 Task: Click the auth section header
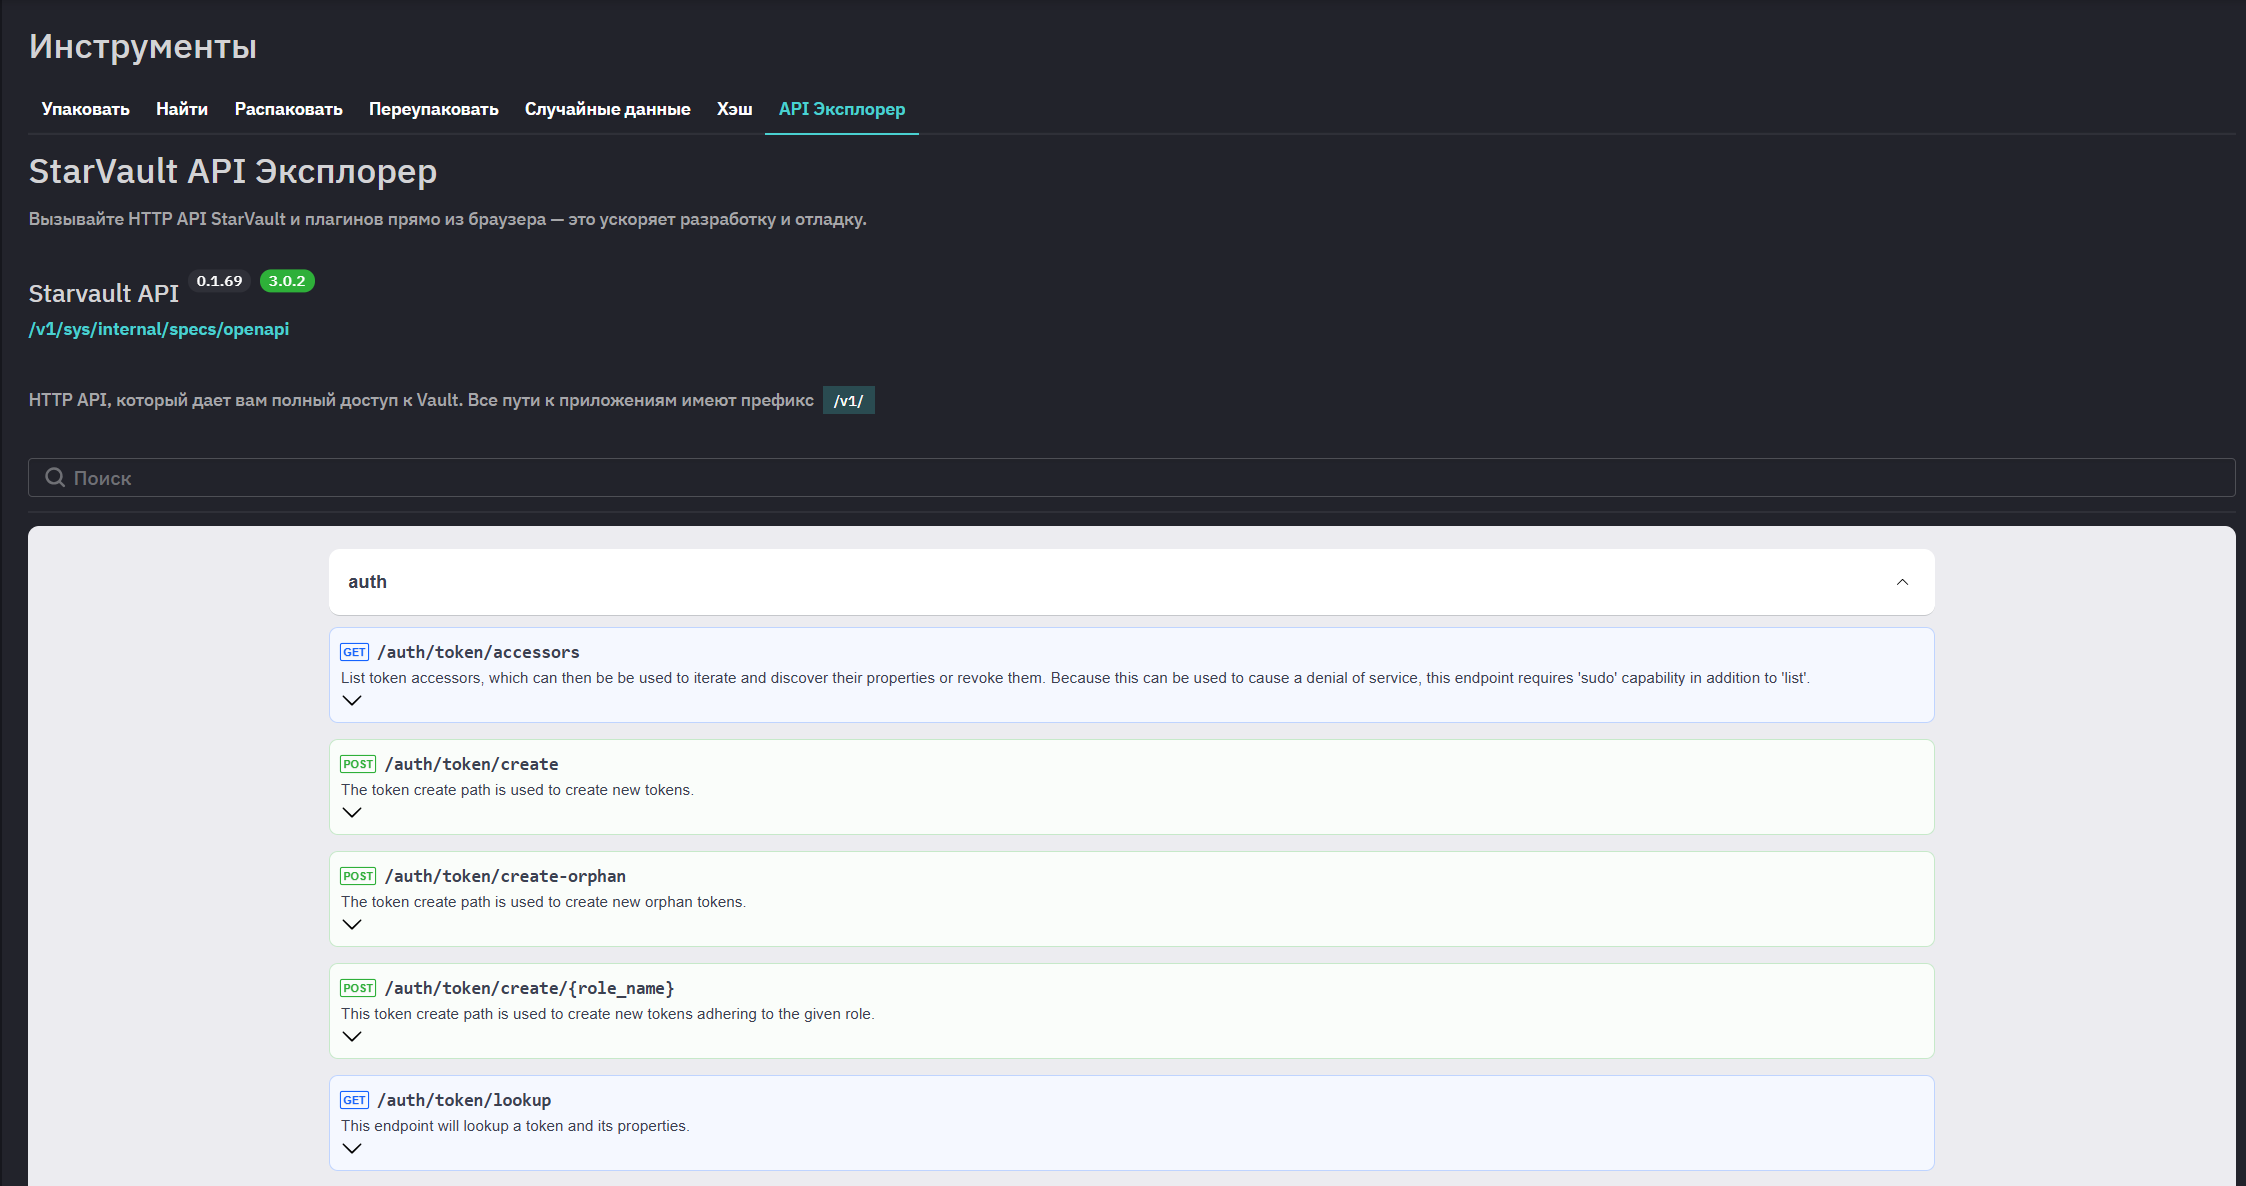click(1131, 582)
